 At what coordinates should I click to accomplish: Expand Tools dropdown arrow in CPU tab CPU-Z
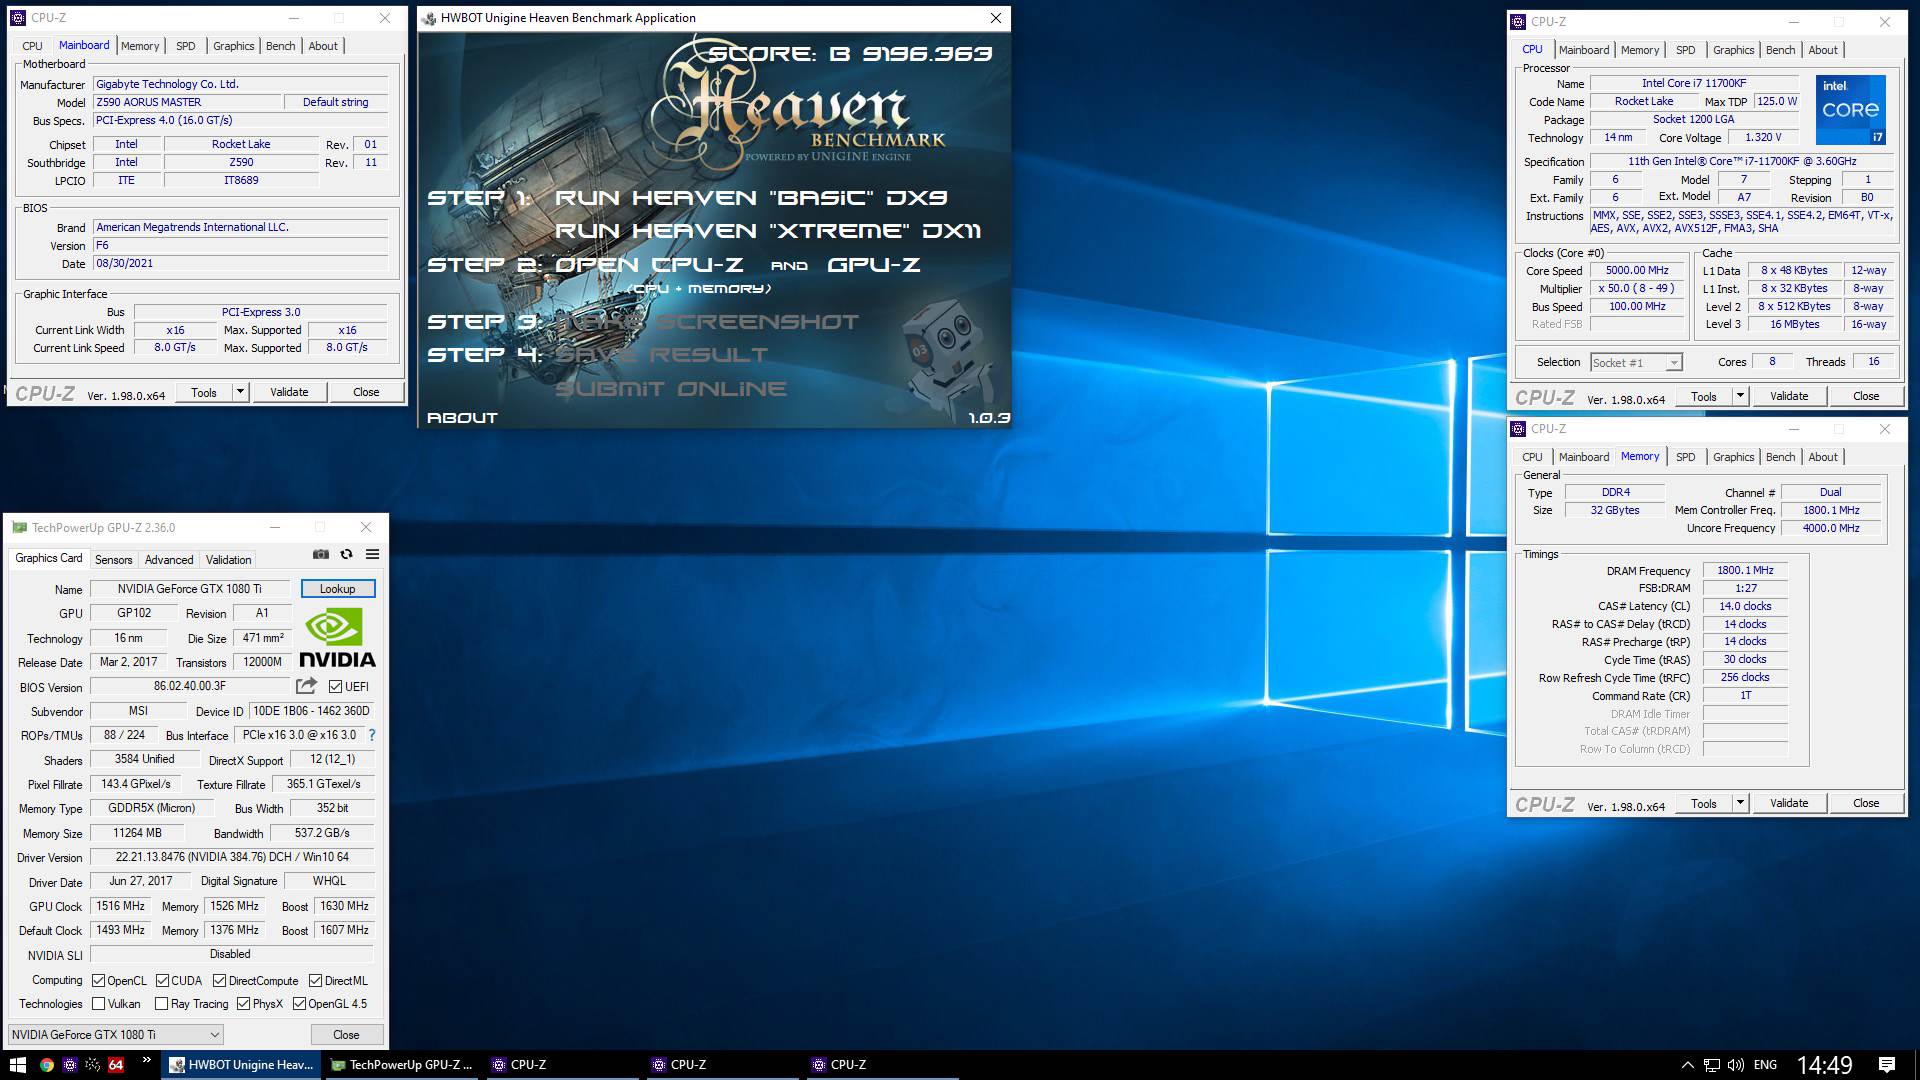(1740, 396)
